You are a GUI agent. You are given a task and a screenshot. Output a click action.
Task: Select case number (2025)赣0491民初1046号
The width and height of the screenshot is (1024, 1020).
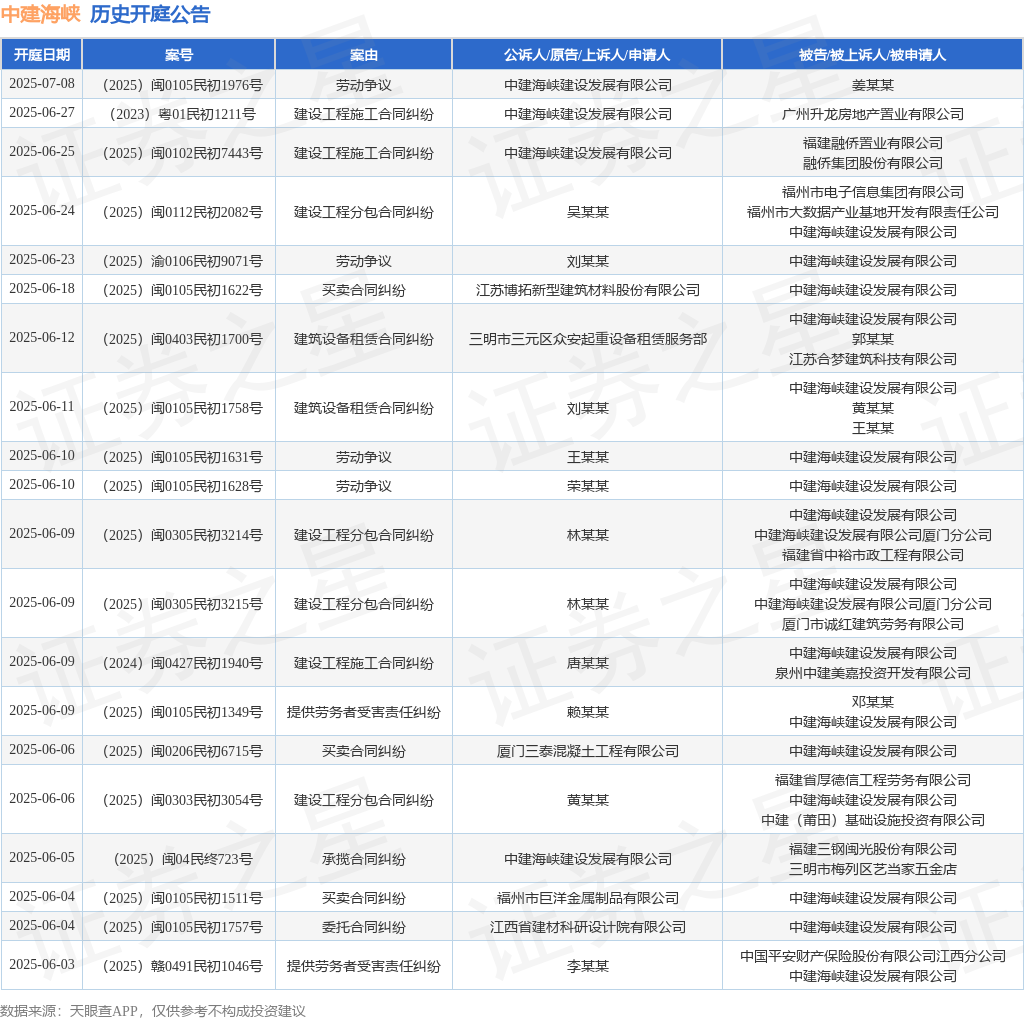182,966
